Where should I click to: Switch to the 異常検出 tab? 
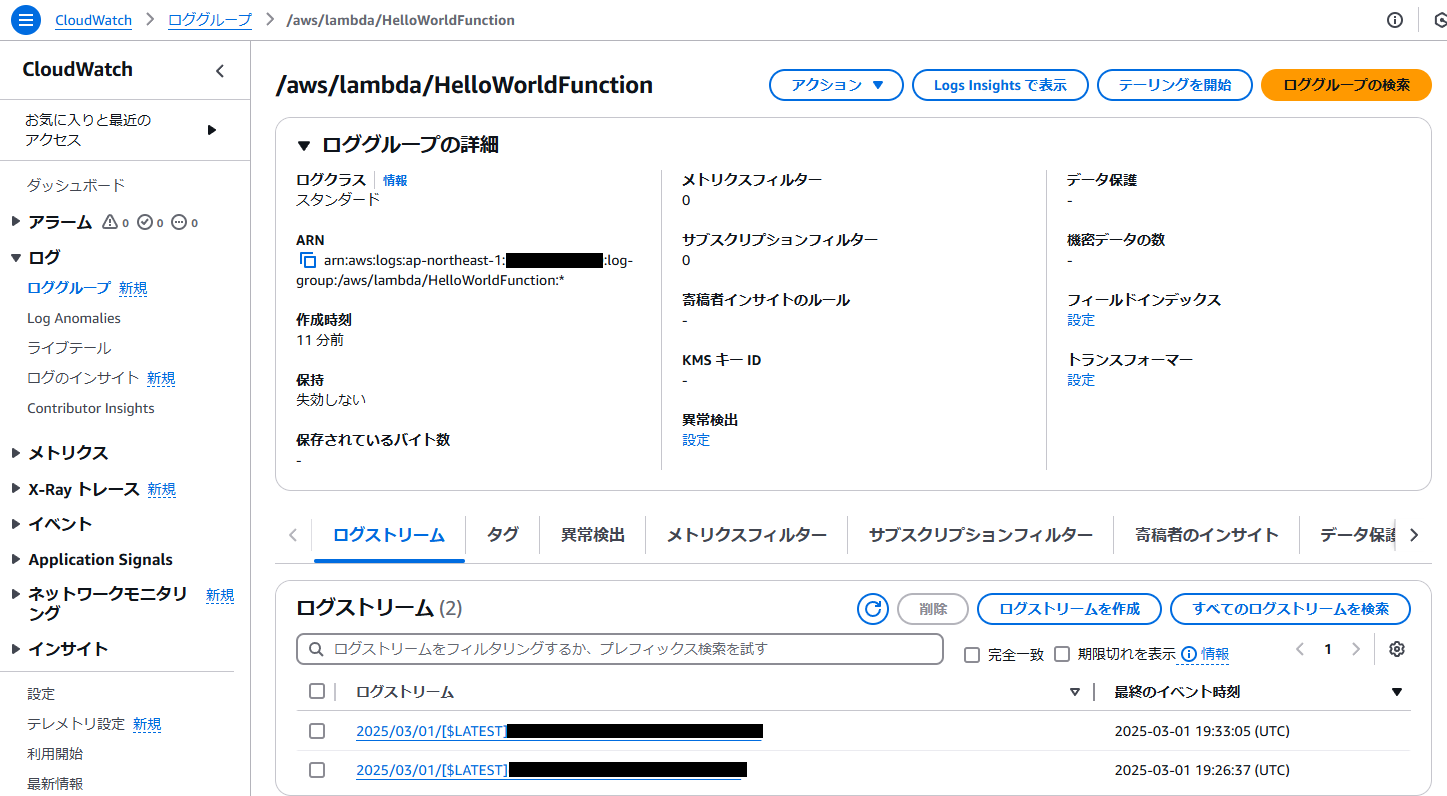[x=593, y=535]
